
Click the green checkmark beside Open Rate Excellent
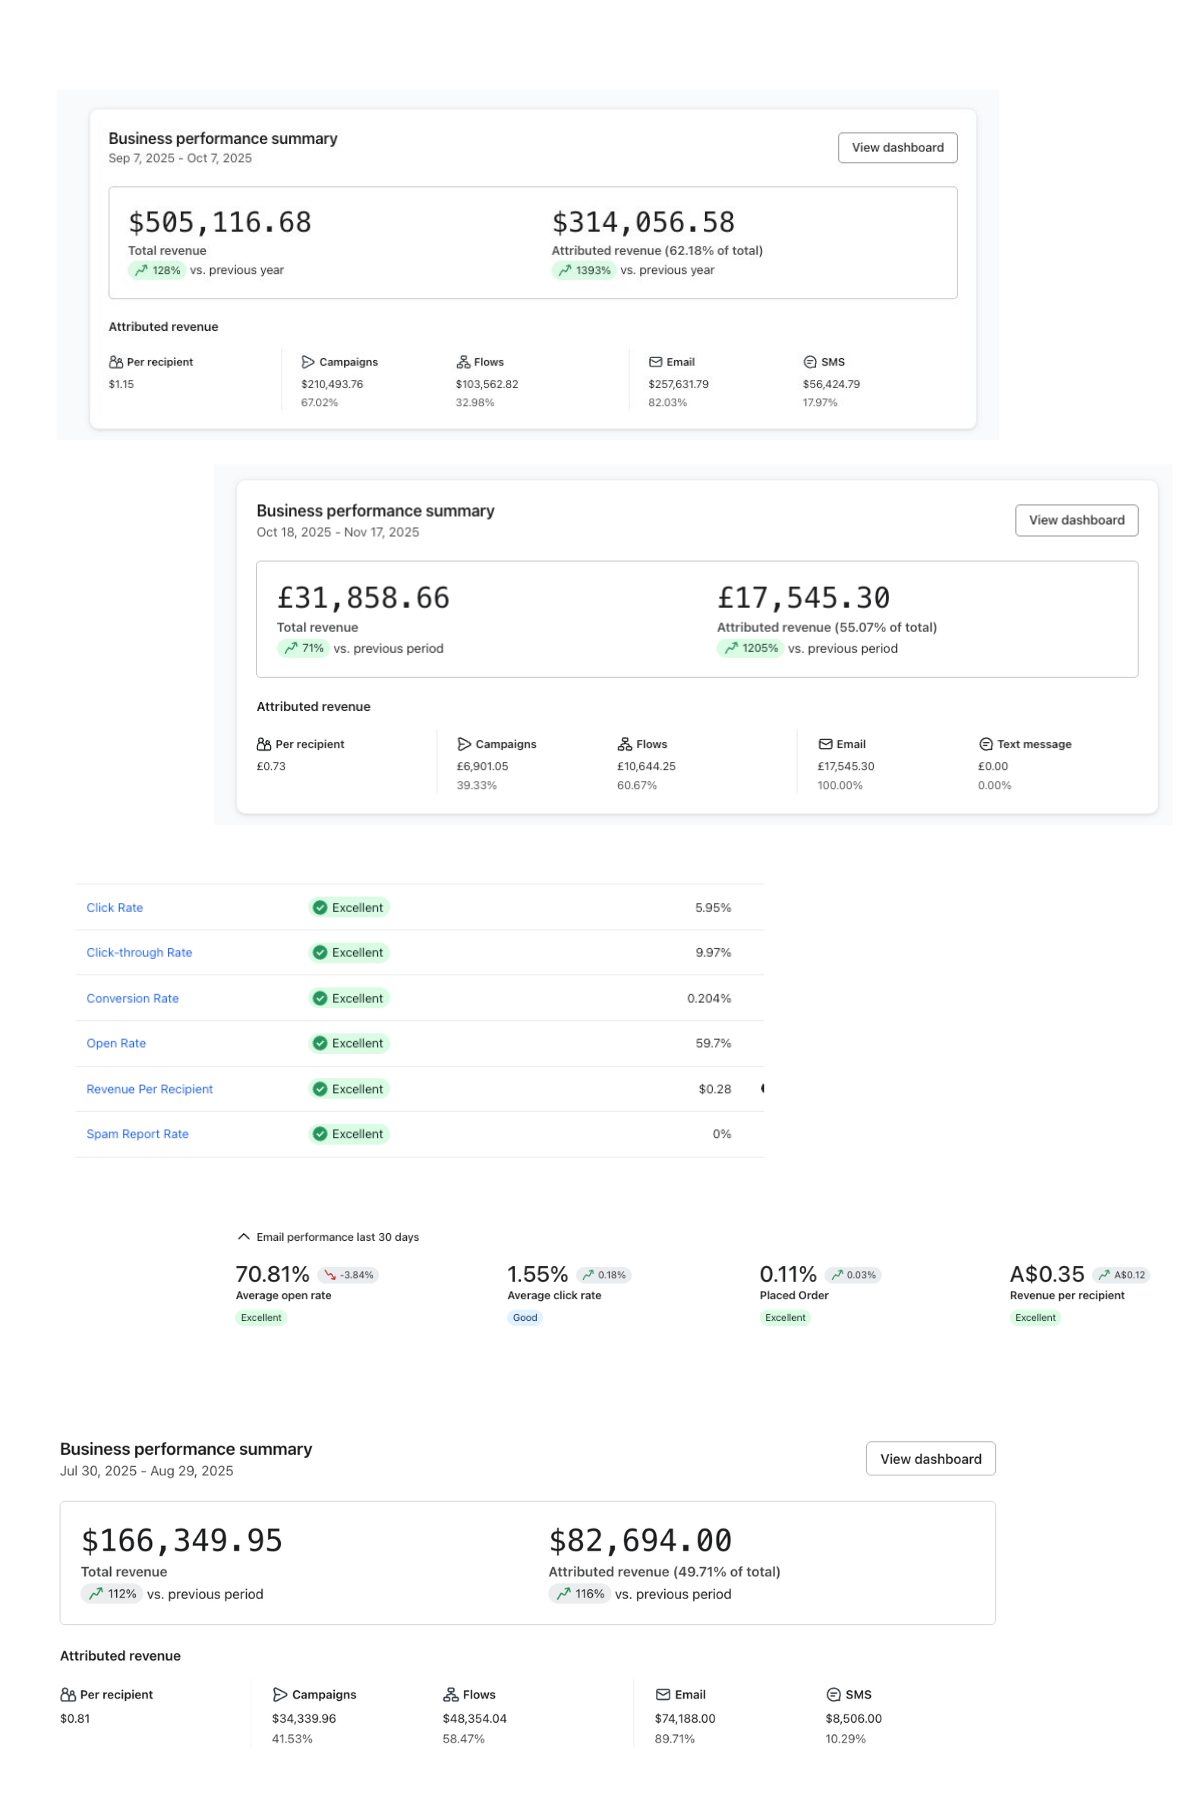[320, 1043]
